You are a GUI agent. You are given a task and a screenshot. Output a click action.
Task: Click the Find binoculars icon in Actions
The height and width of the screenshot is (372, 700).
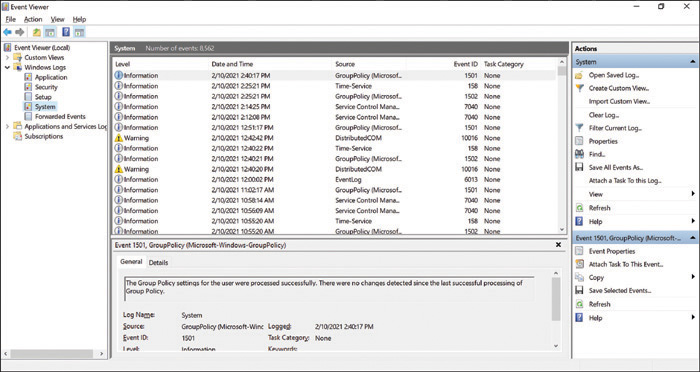point(579,154)
